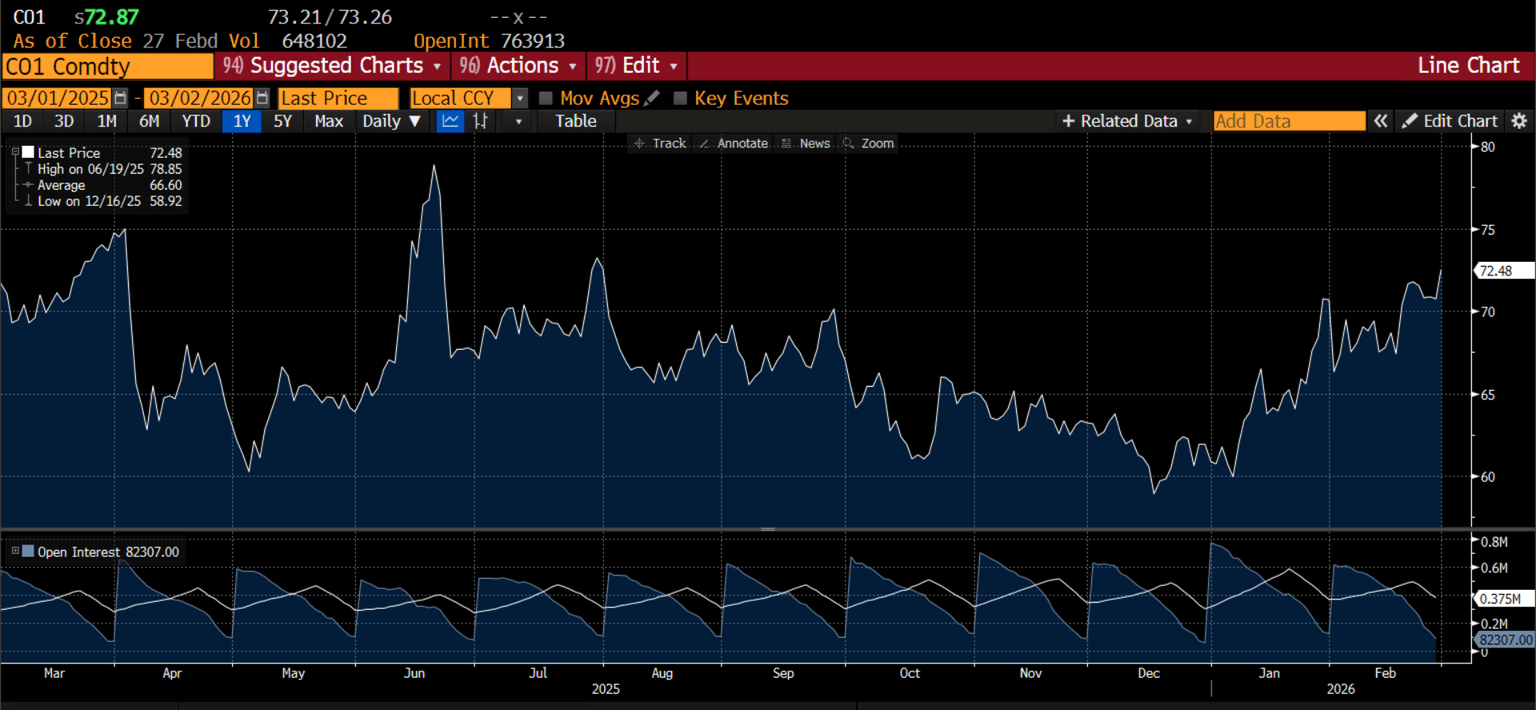Open the Table view button
Viewport: 1536px width, 710px height.
[575, 121]
